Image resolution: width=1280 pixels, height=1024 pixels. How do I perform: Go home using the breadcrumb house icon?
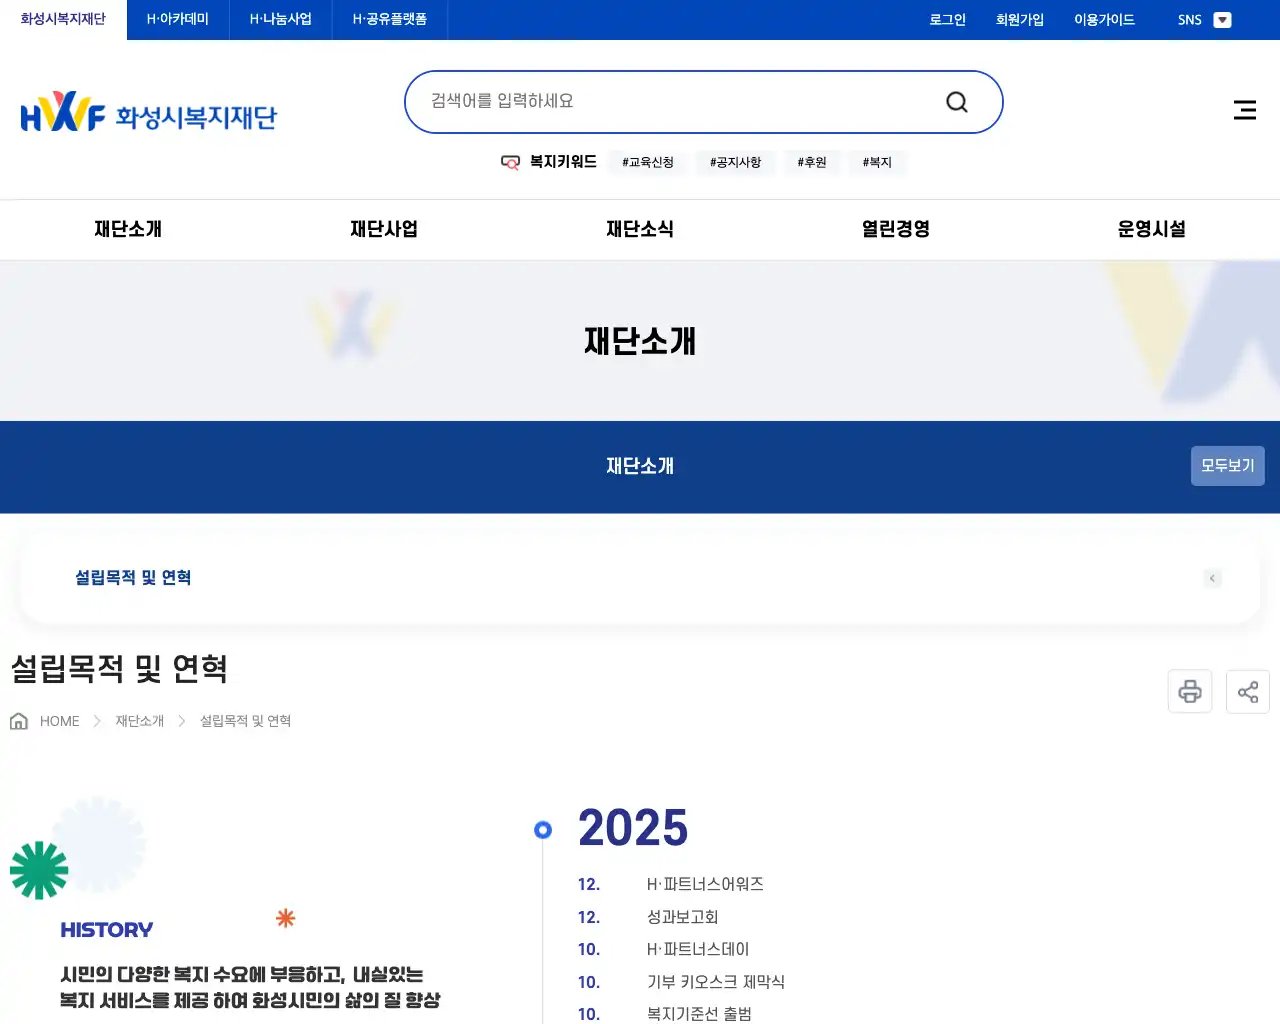pyautogui.click(x=18, y=720)
